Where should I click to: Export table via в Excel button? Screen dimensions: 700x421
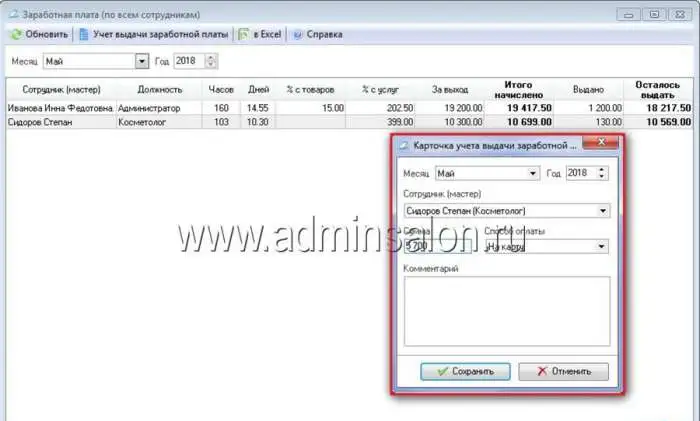click(260, 34)
